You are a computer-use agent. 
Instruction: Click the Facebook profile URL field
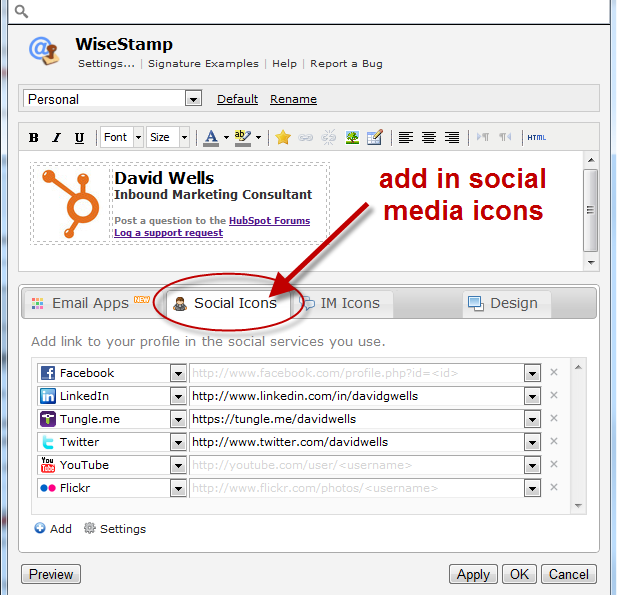coord(357,373)
